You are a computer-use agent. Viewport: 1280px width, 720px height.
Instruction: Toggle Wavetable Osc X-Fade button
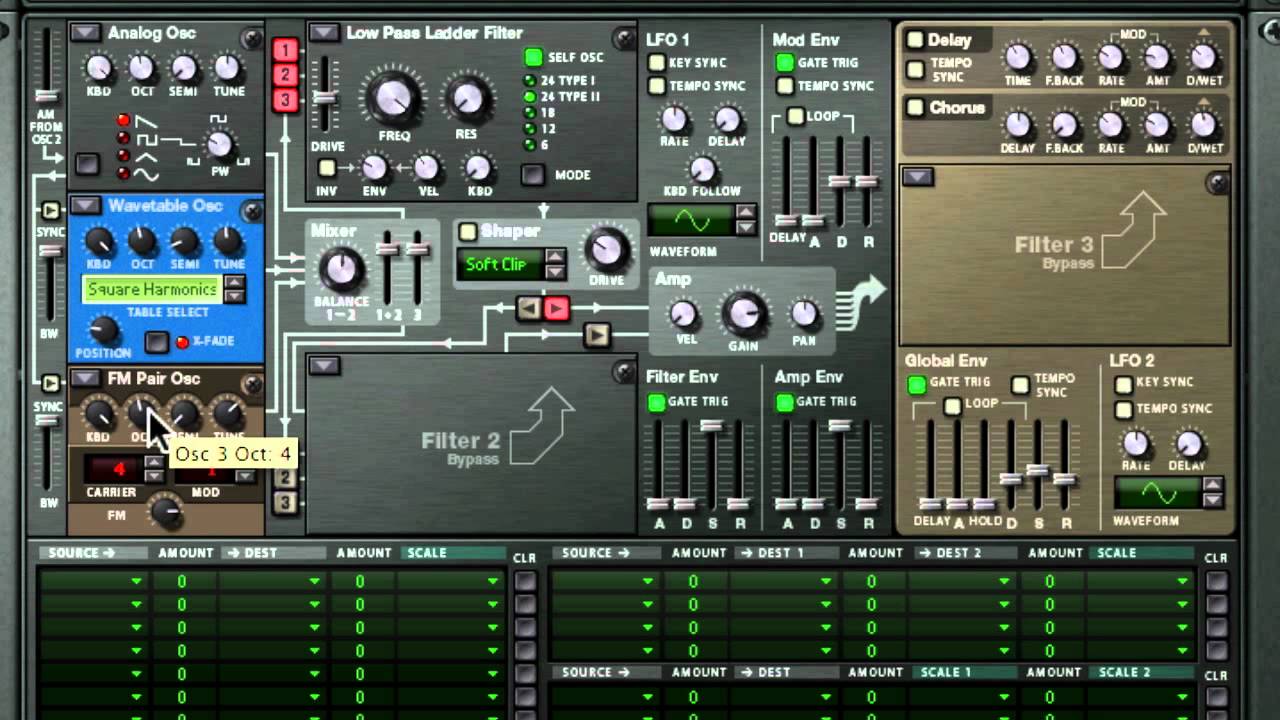(156, 342)
